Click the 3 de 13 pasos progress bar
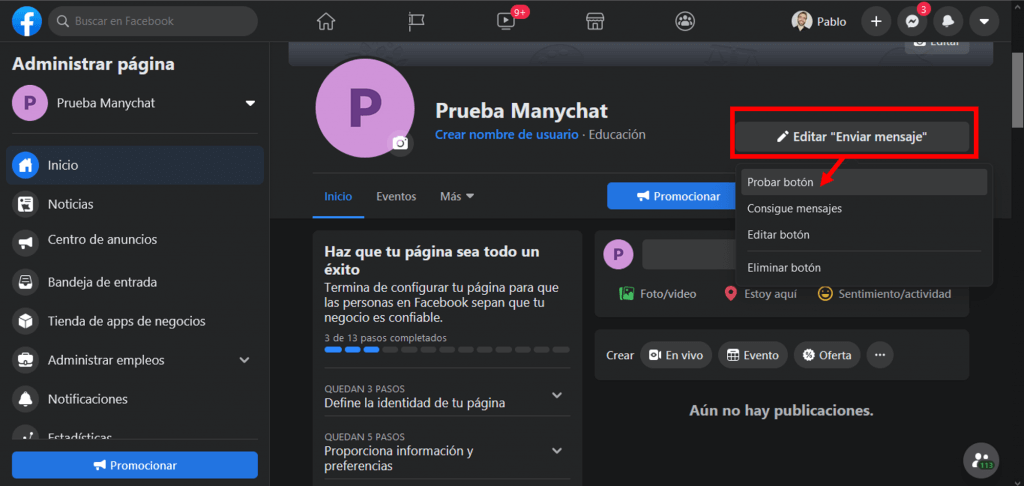 click(447, 350)
